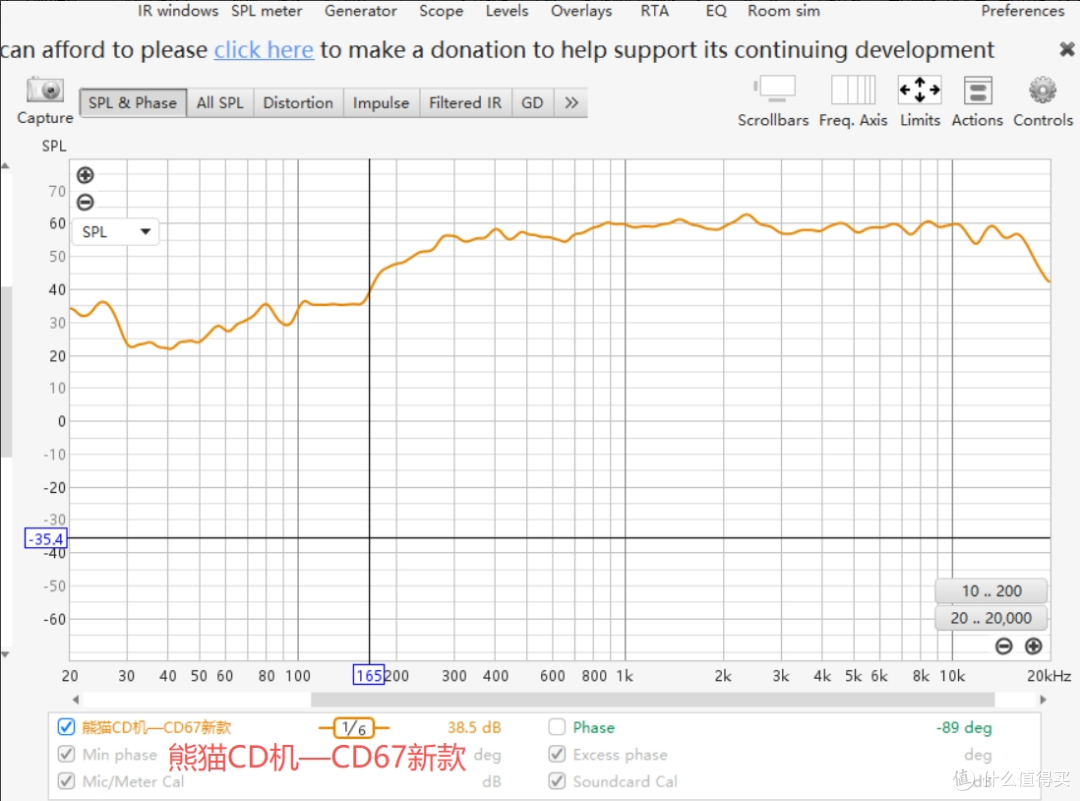Dismiss the donation banner with the X
This screenshot has height=801, width=1080.
(1066, 49)
